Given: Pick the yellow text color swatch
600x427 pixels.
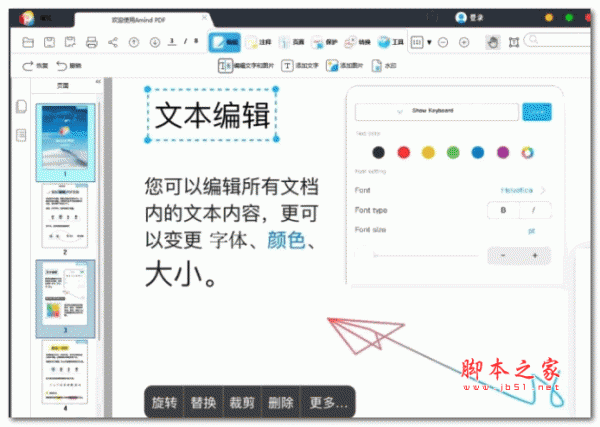Looking at the screenshot, I should click(x=428, y=152).
